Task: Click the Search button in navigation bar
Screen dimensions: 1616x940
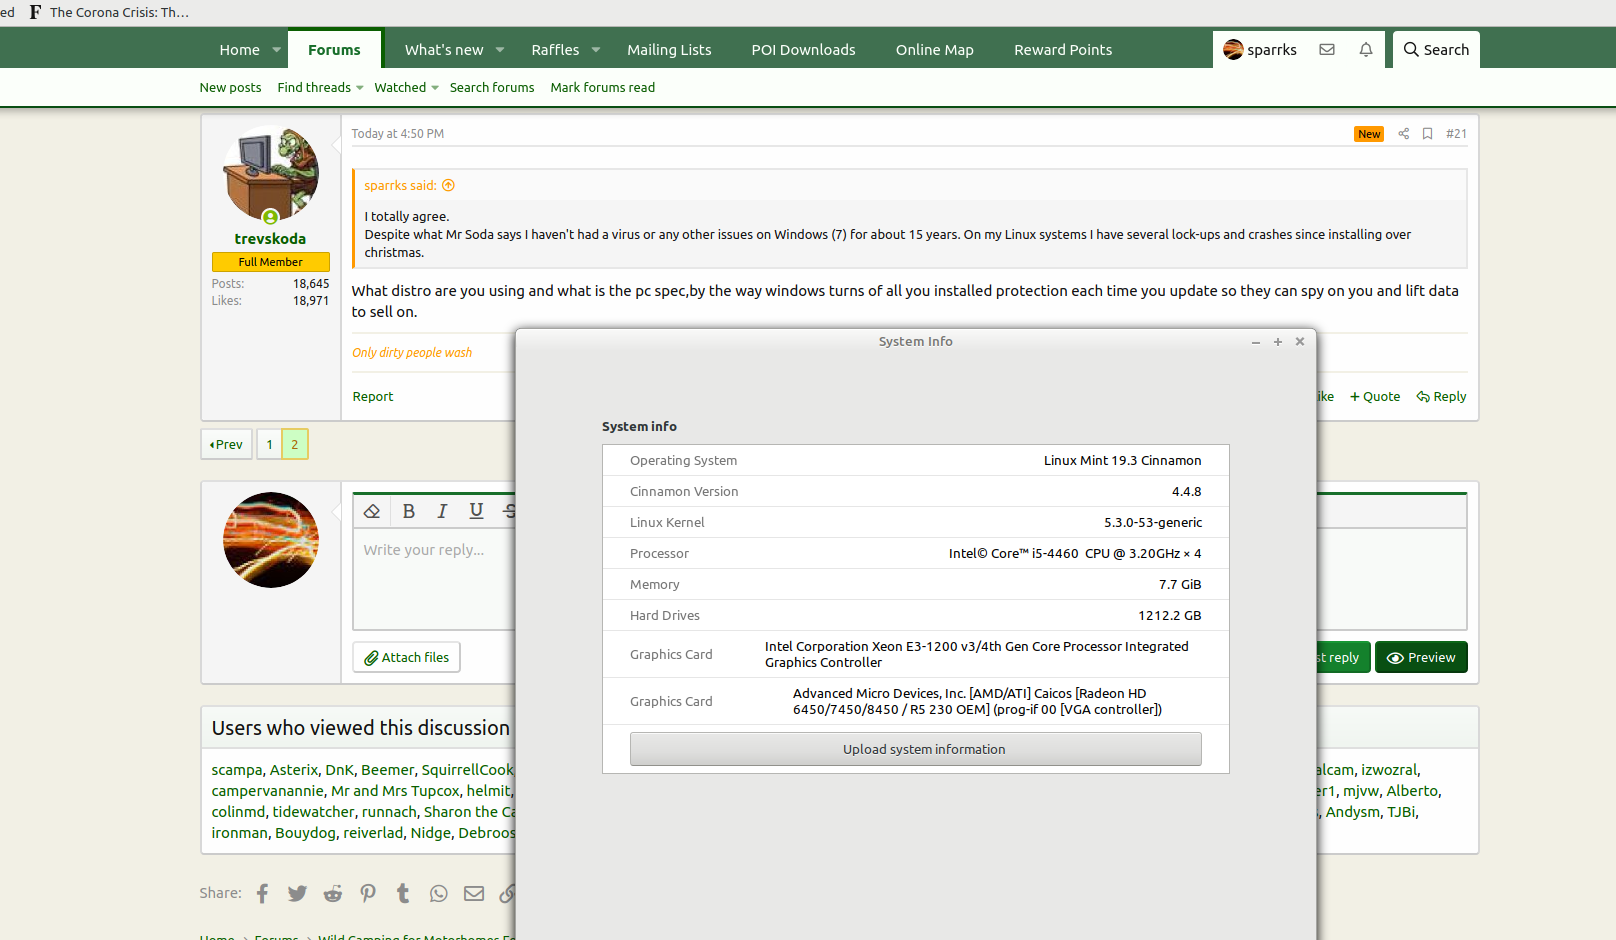Action: tap(1436, 50)
